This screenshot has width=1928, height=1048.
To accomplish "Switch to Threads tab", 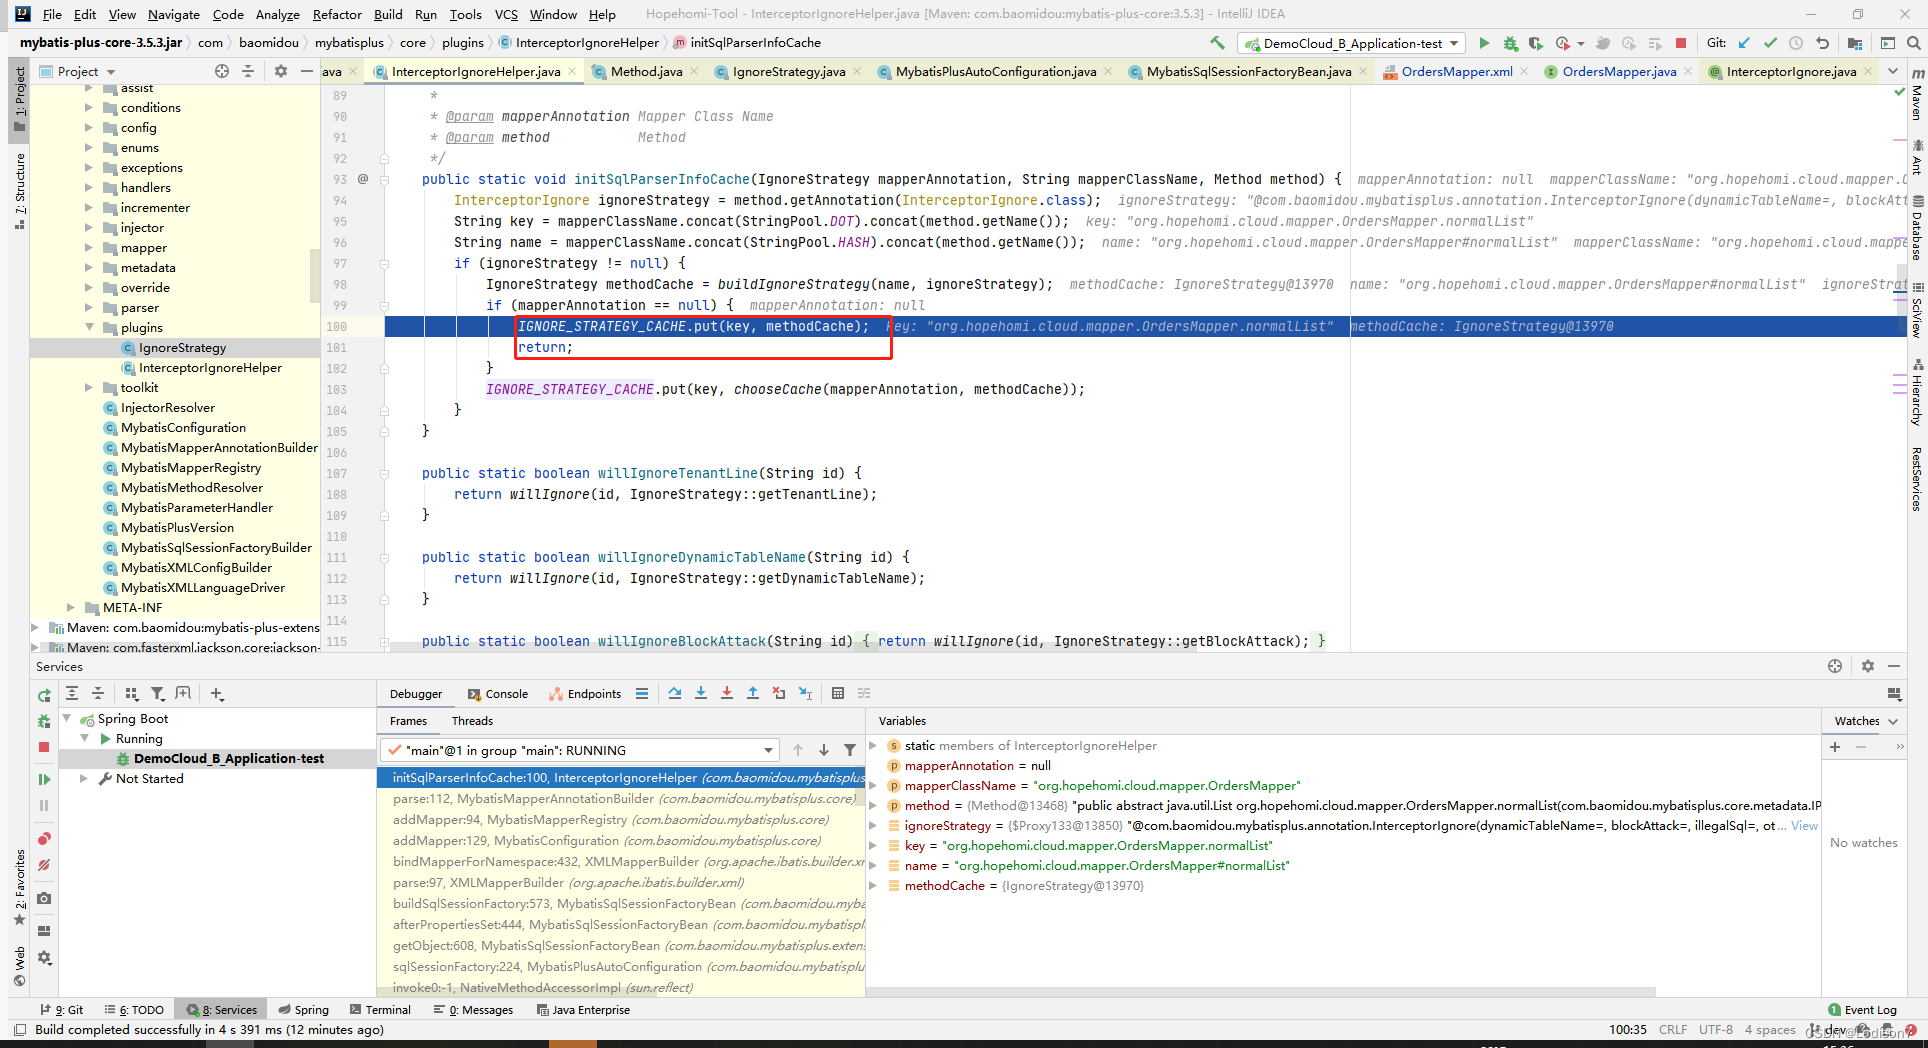I will pos(472,720).
